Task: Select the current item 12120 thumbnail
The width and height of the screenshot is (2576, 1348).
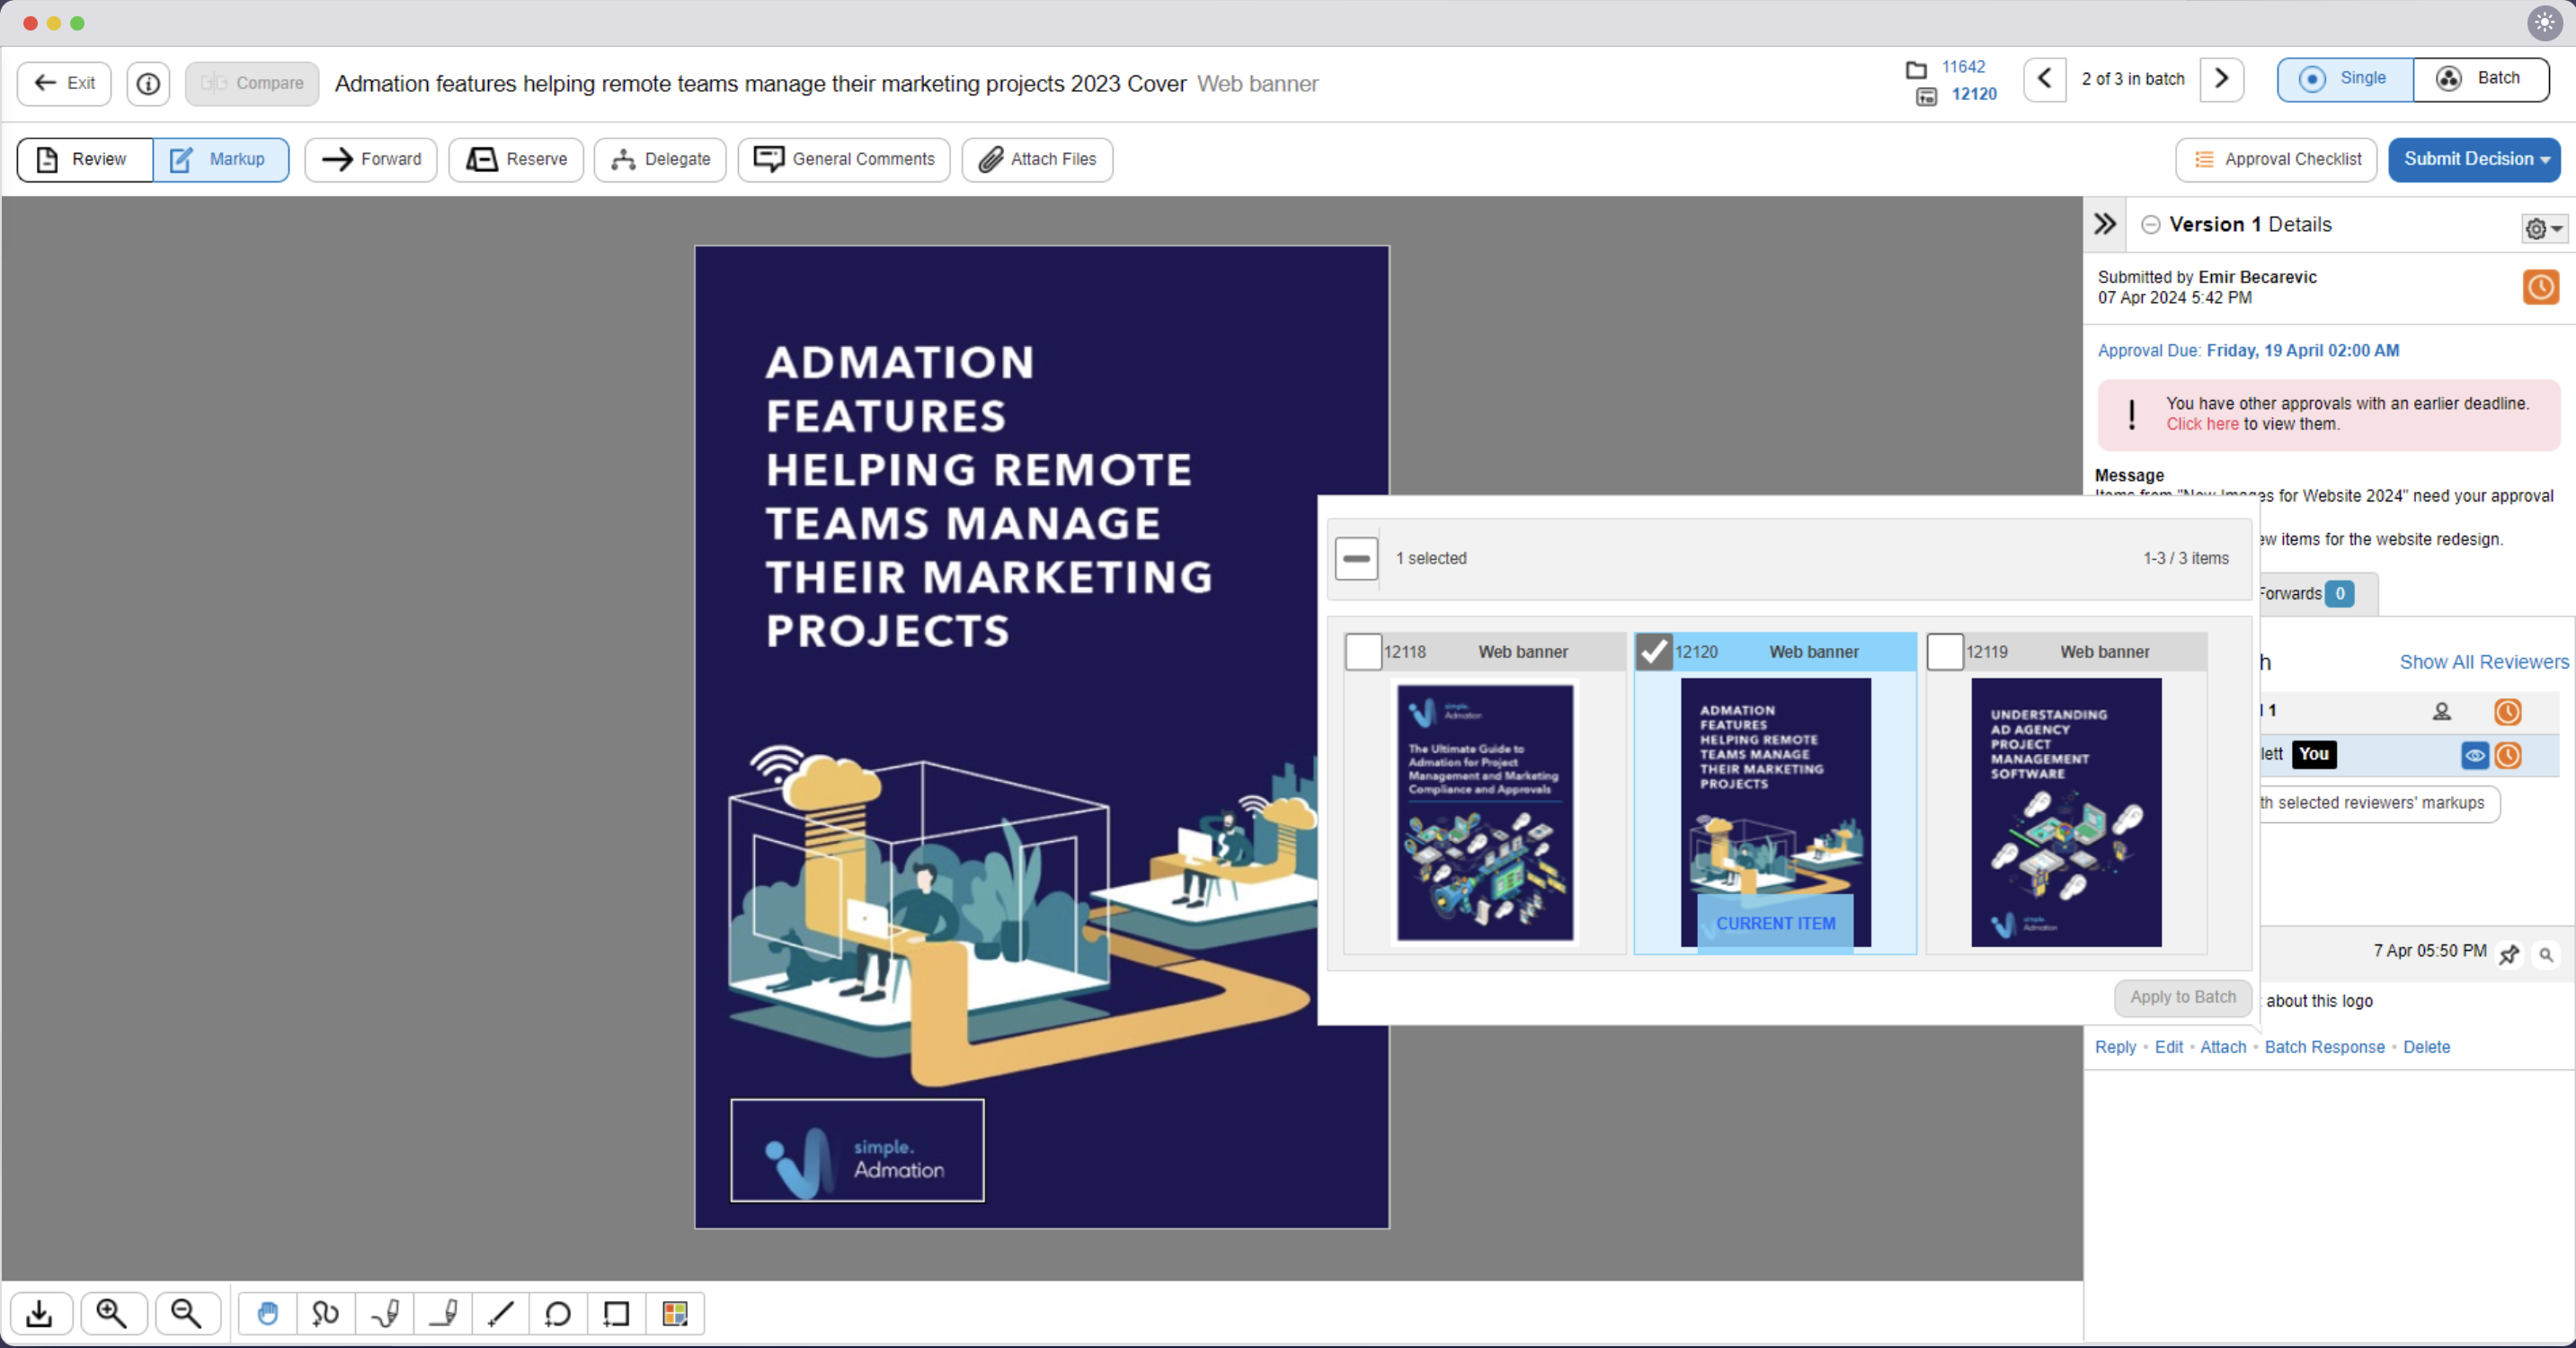Action: 1775,812
